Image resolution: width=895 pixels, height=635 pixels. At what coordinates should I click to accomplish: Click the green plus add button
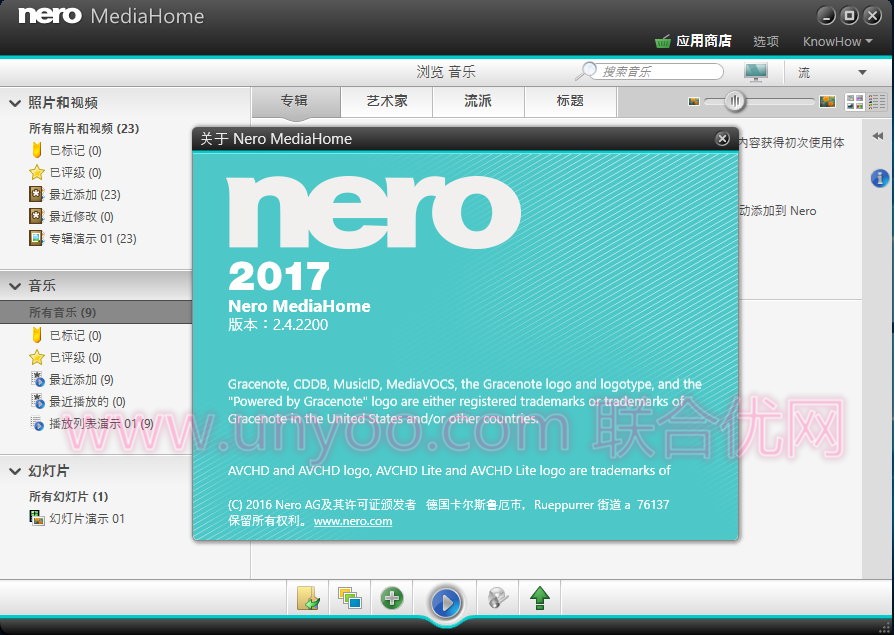pos(392,598)
